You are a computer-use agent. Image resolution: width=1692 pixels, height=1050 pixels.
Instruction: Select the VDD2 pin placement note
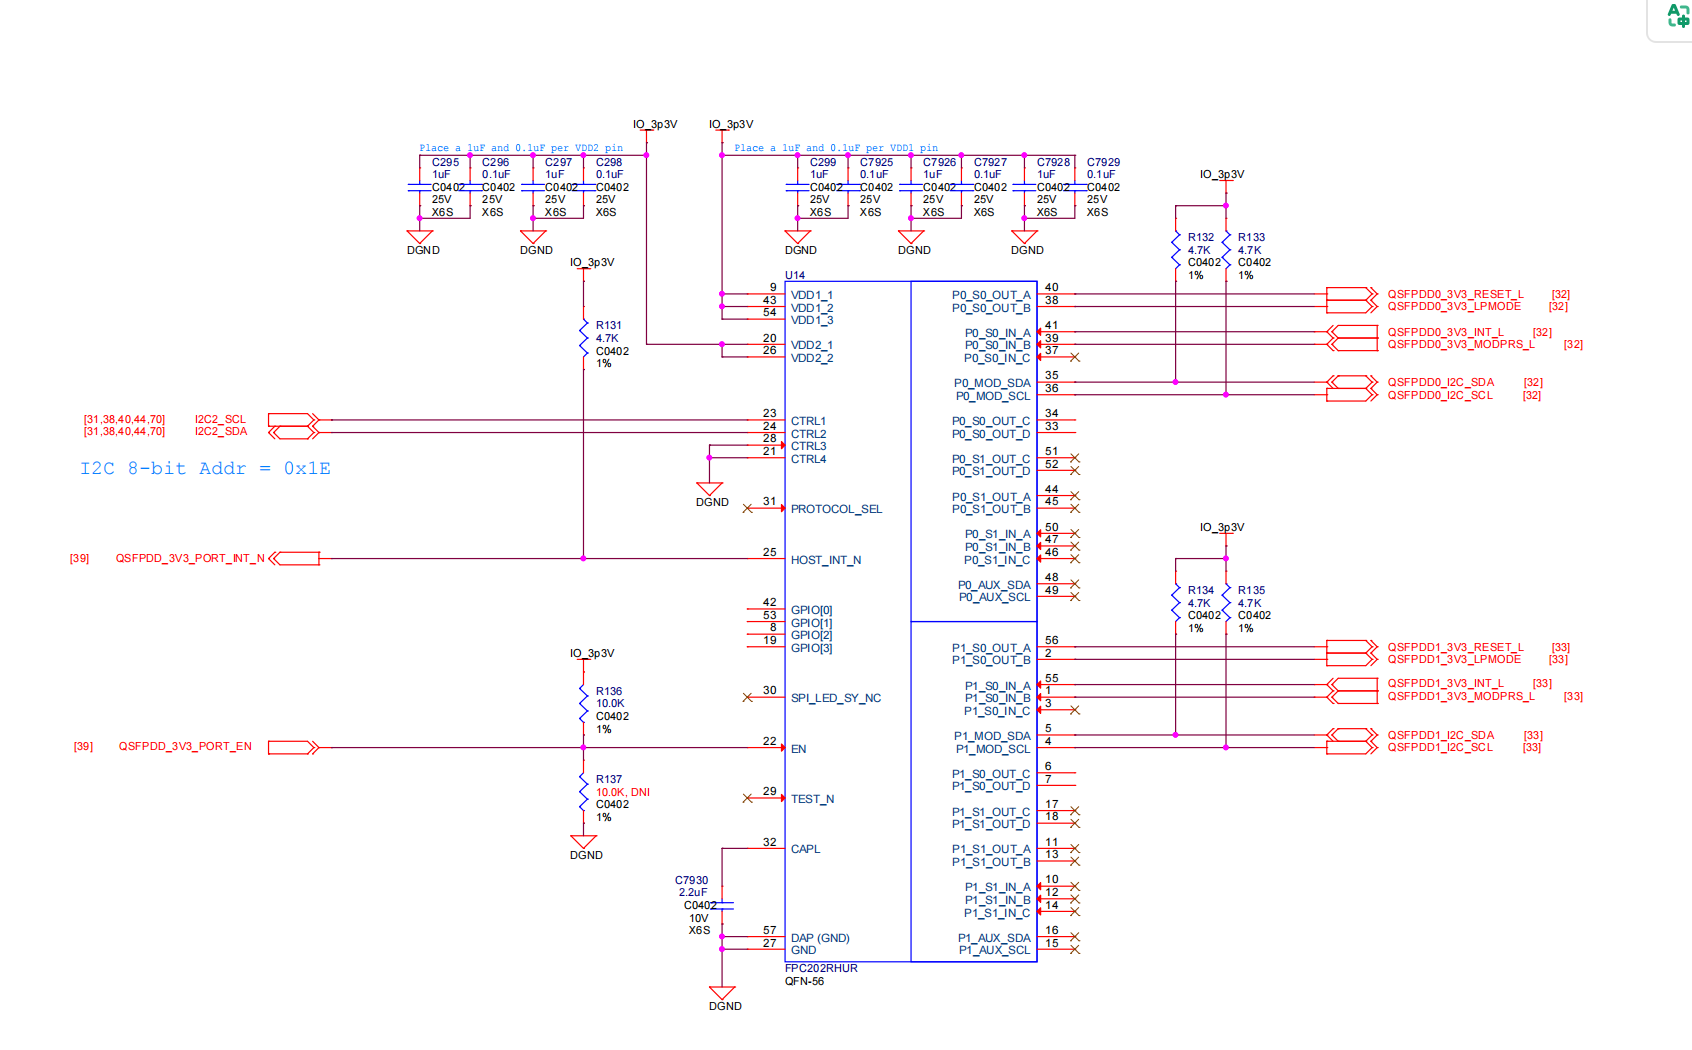click(521, 148)
